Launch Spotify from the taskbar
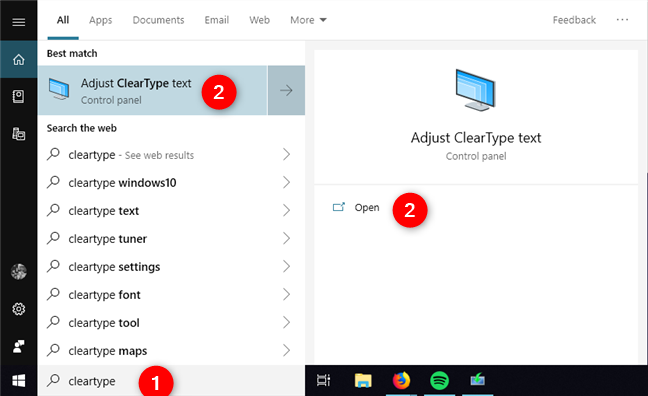 point(439,380)
